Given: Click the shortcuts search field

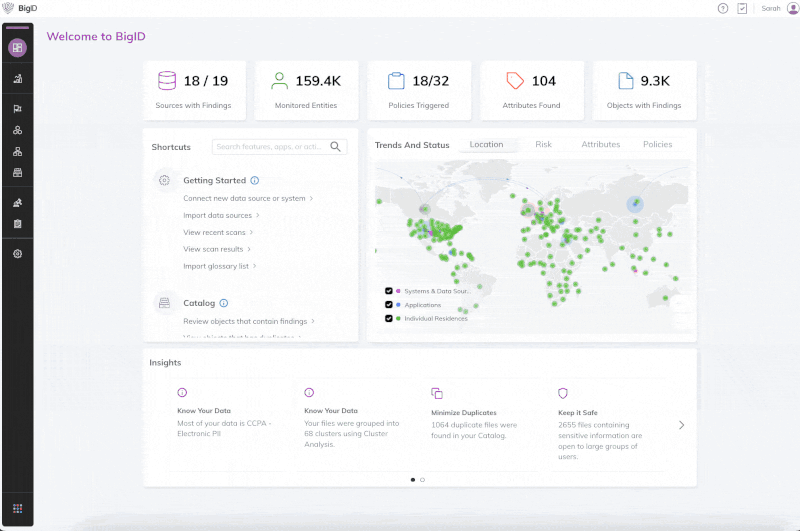Looking at the screenshot, I should click(270, 147).
